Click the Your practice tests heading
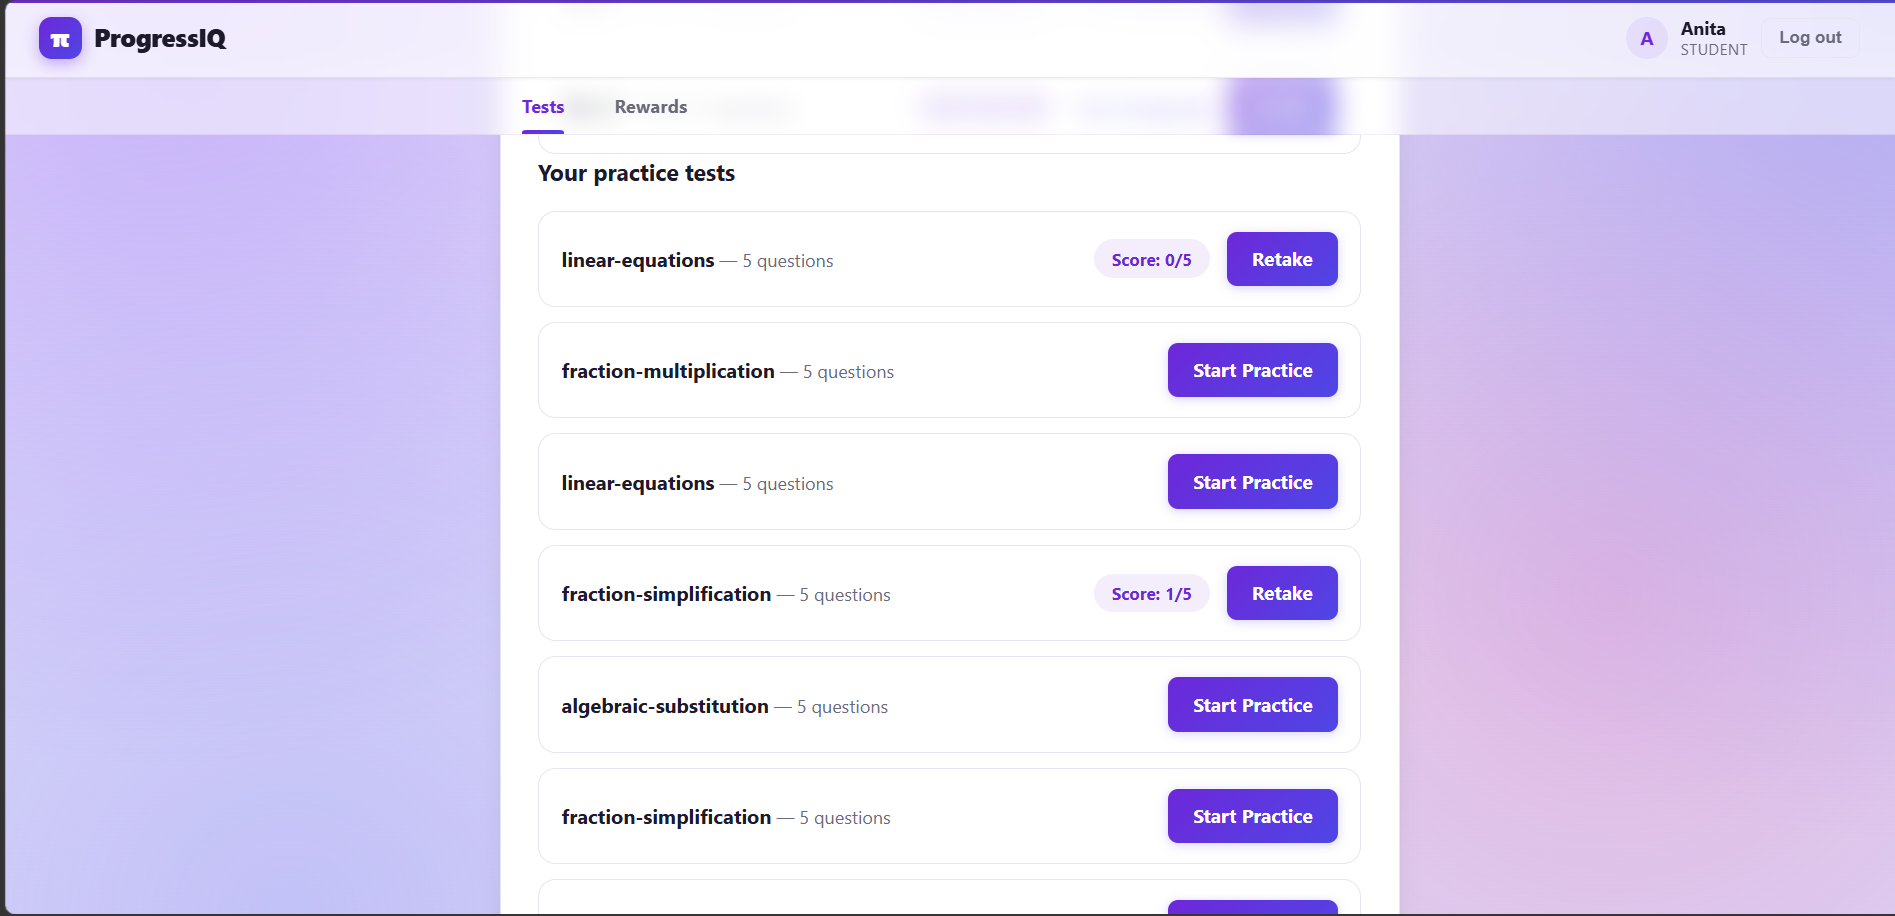This screenshot has width=1895, height=916. coord(636,173)
